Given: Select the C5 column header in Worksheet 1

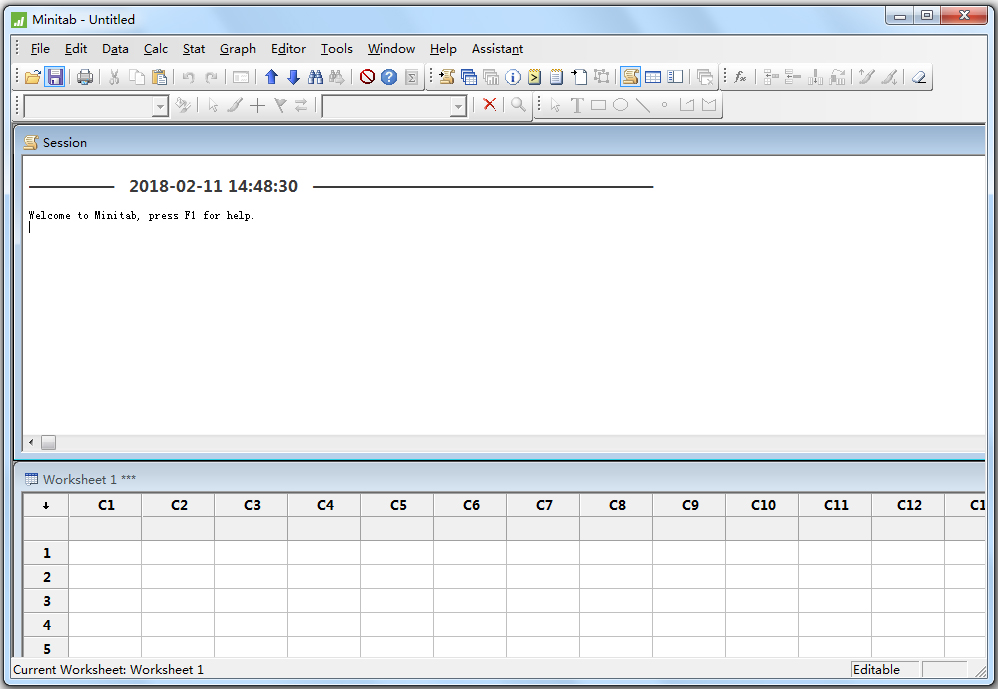Looking at the screenshot, I should 397,506.
